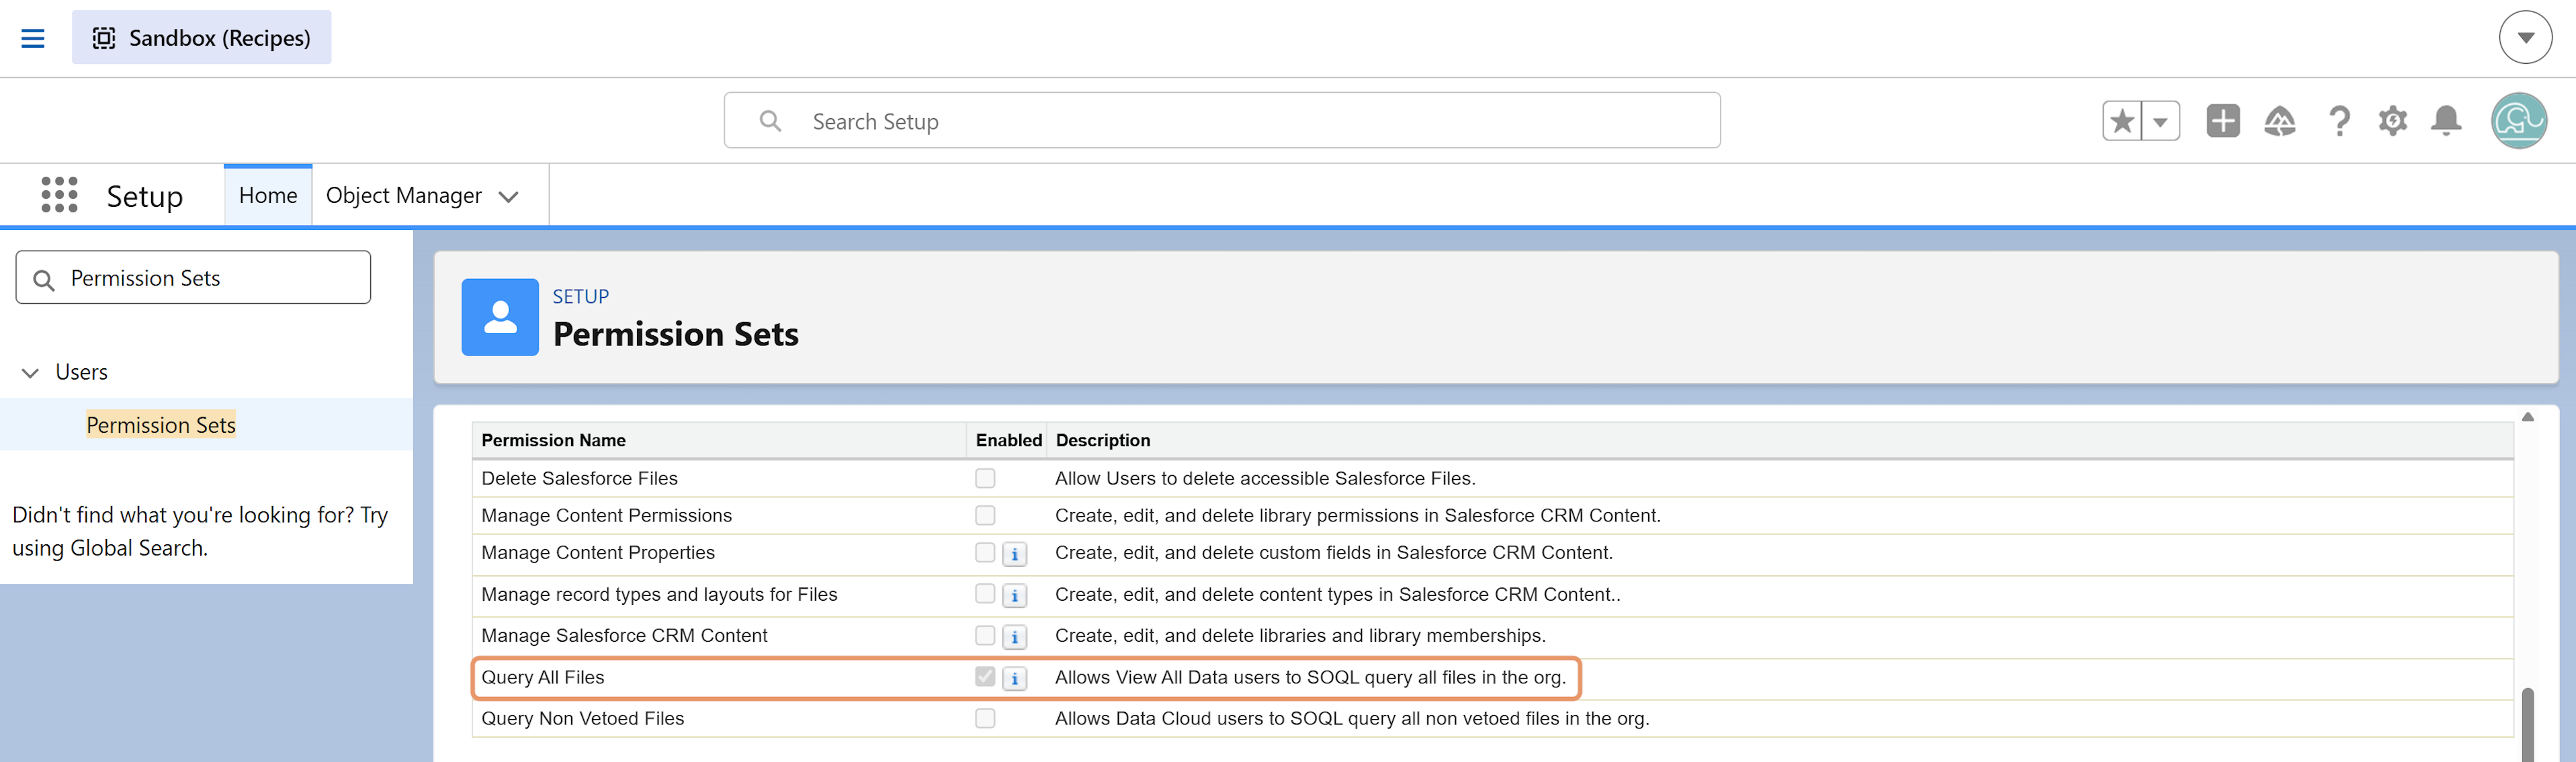Image resolution: width=2576 pixels, height=762 pixels.
Task: Click the permissions list scrollbar thumb
Action: point(2527,725)
